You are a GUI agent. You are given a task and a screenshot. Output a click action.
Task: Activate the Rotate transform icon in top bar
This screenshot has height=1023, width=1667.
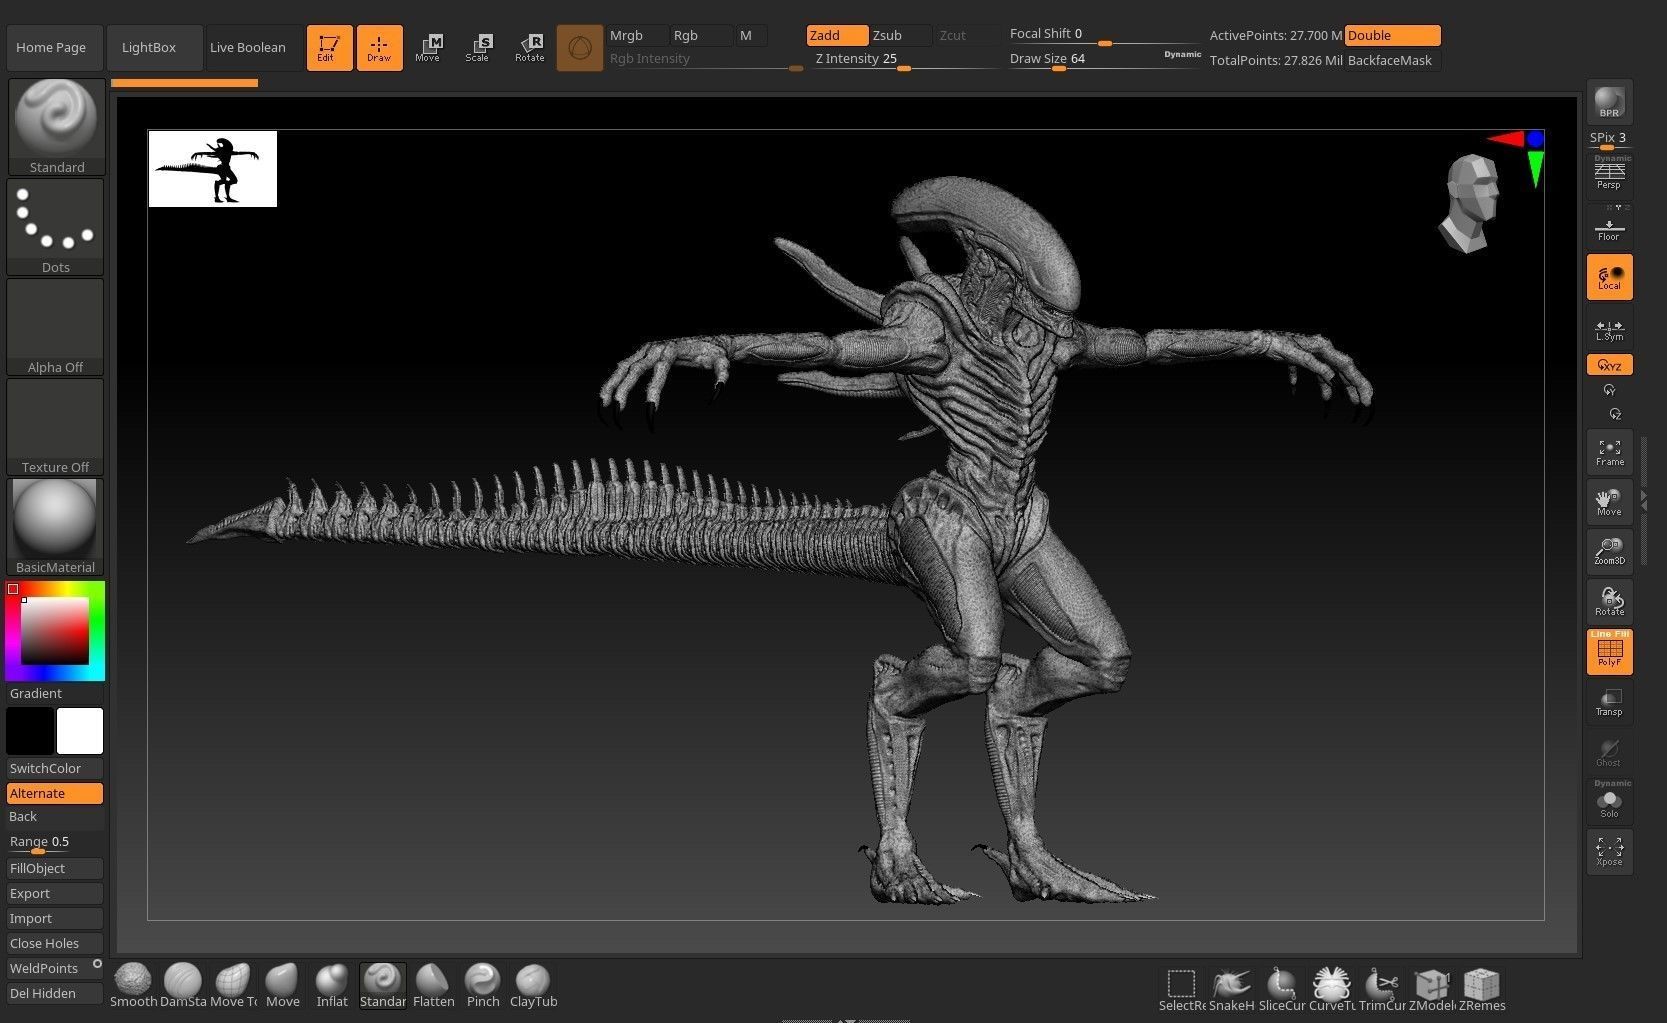pyautogui.click(x=529, y=47)
